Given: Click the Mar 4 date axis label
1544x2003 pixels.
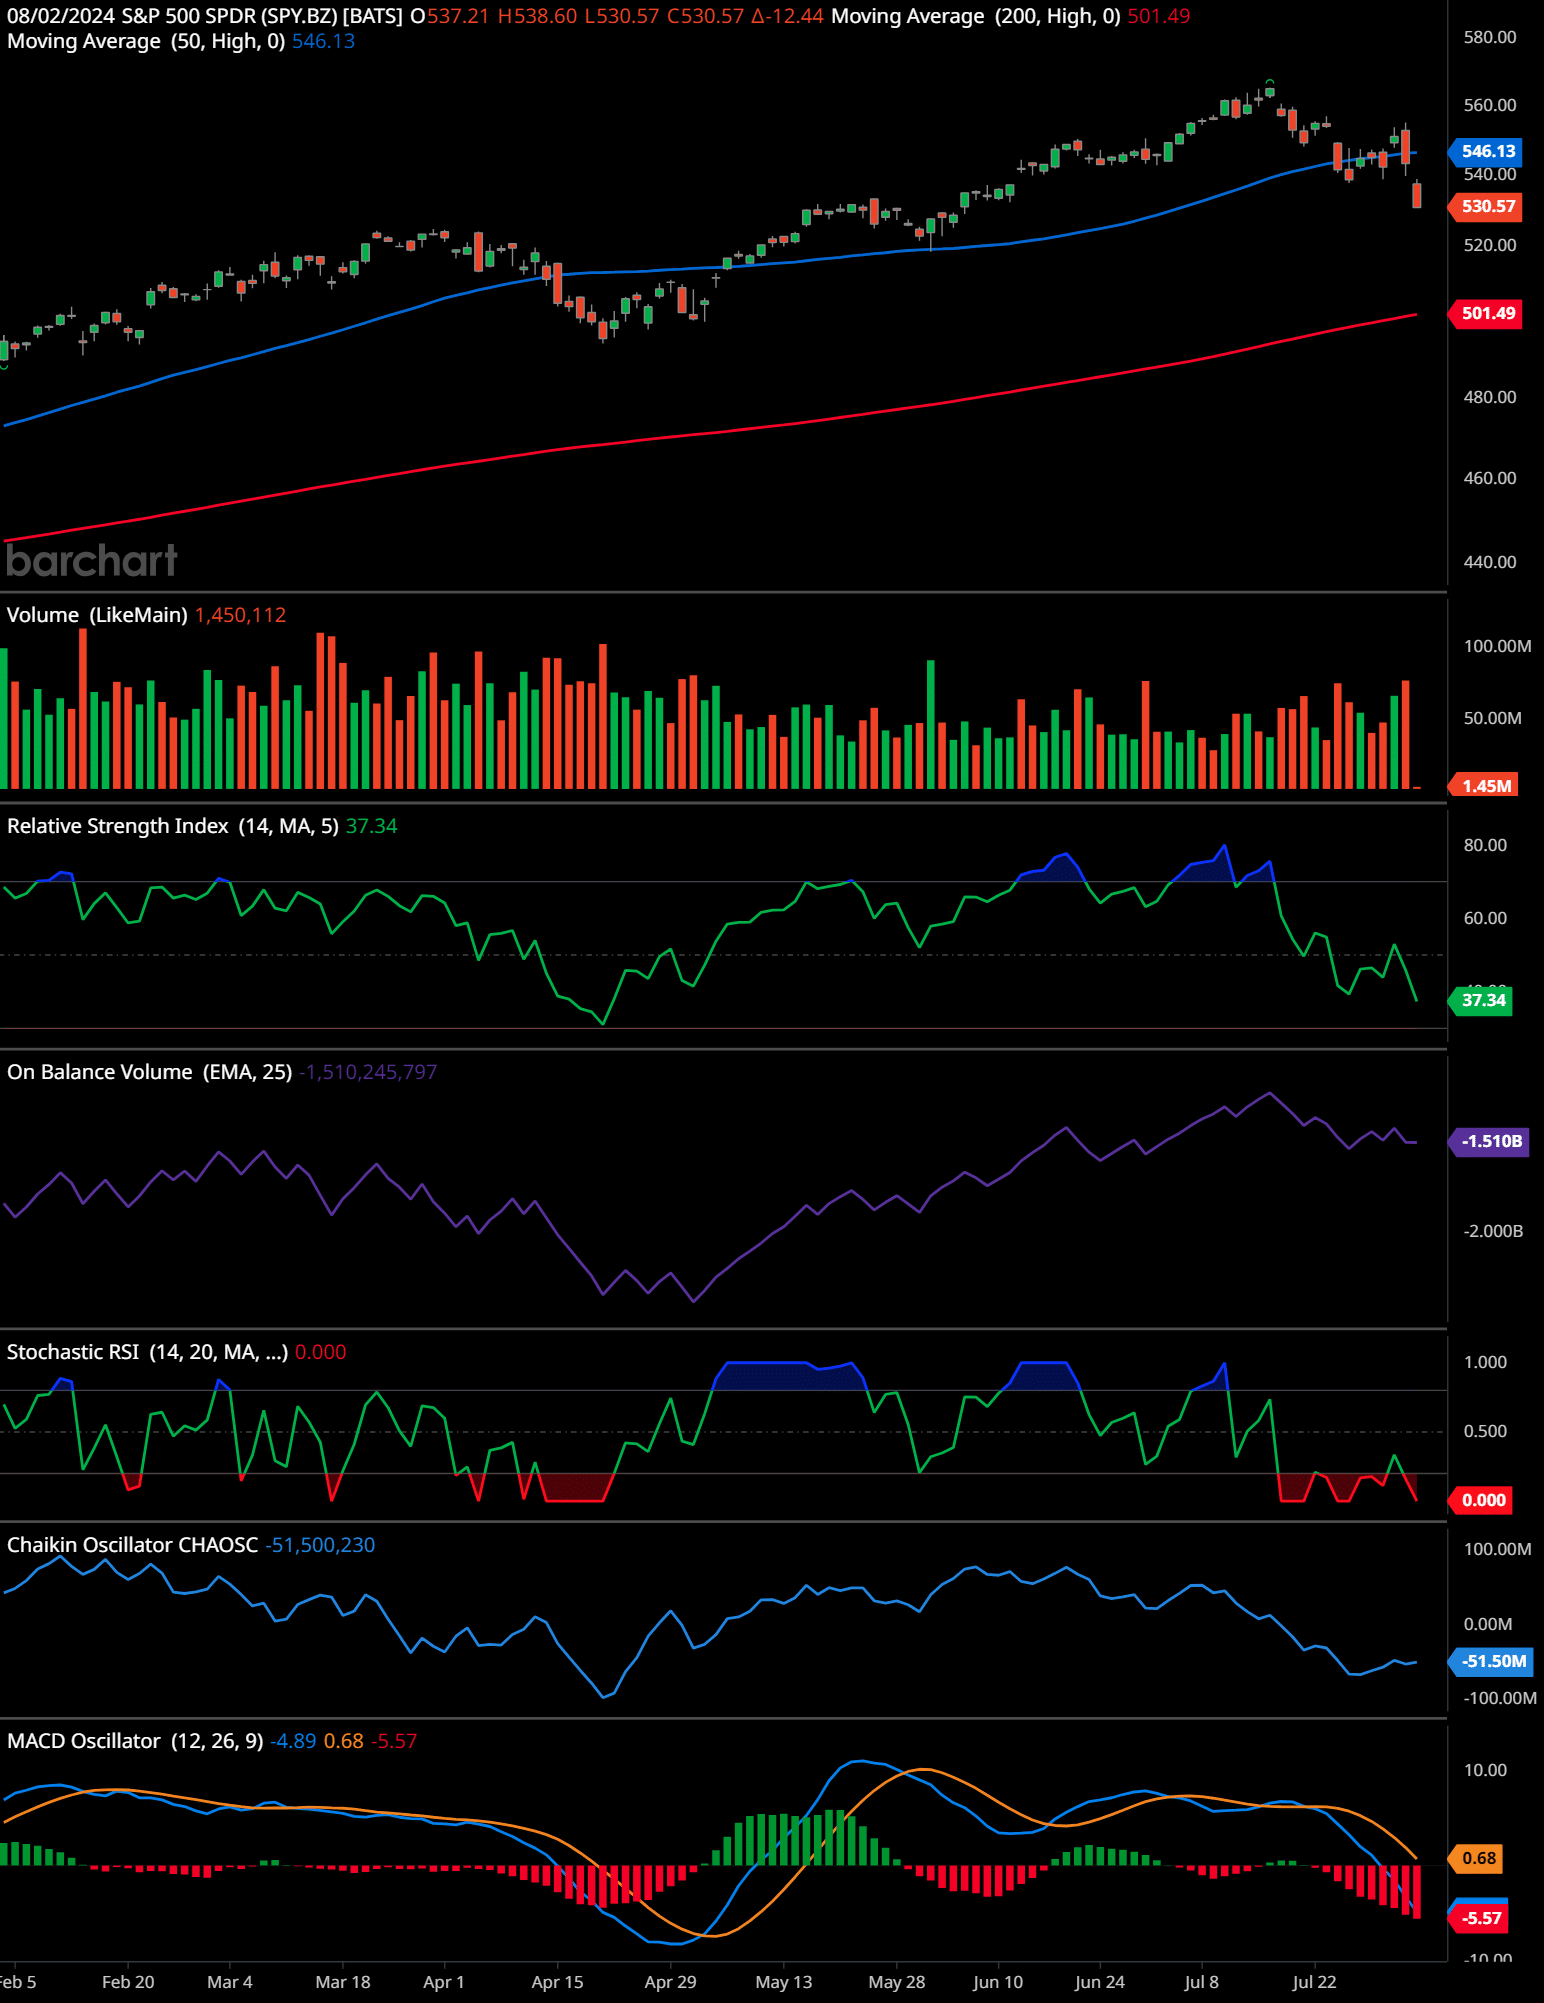Looking at the screenshot, I should pos(230,1982).
